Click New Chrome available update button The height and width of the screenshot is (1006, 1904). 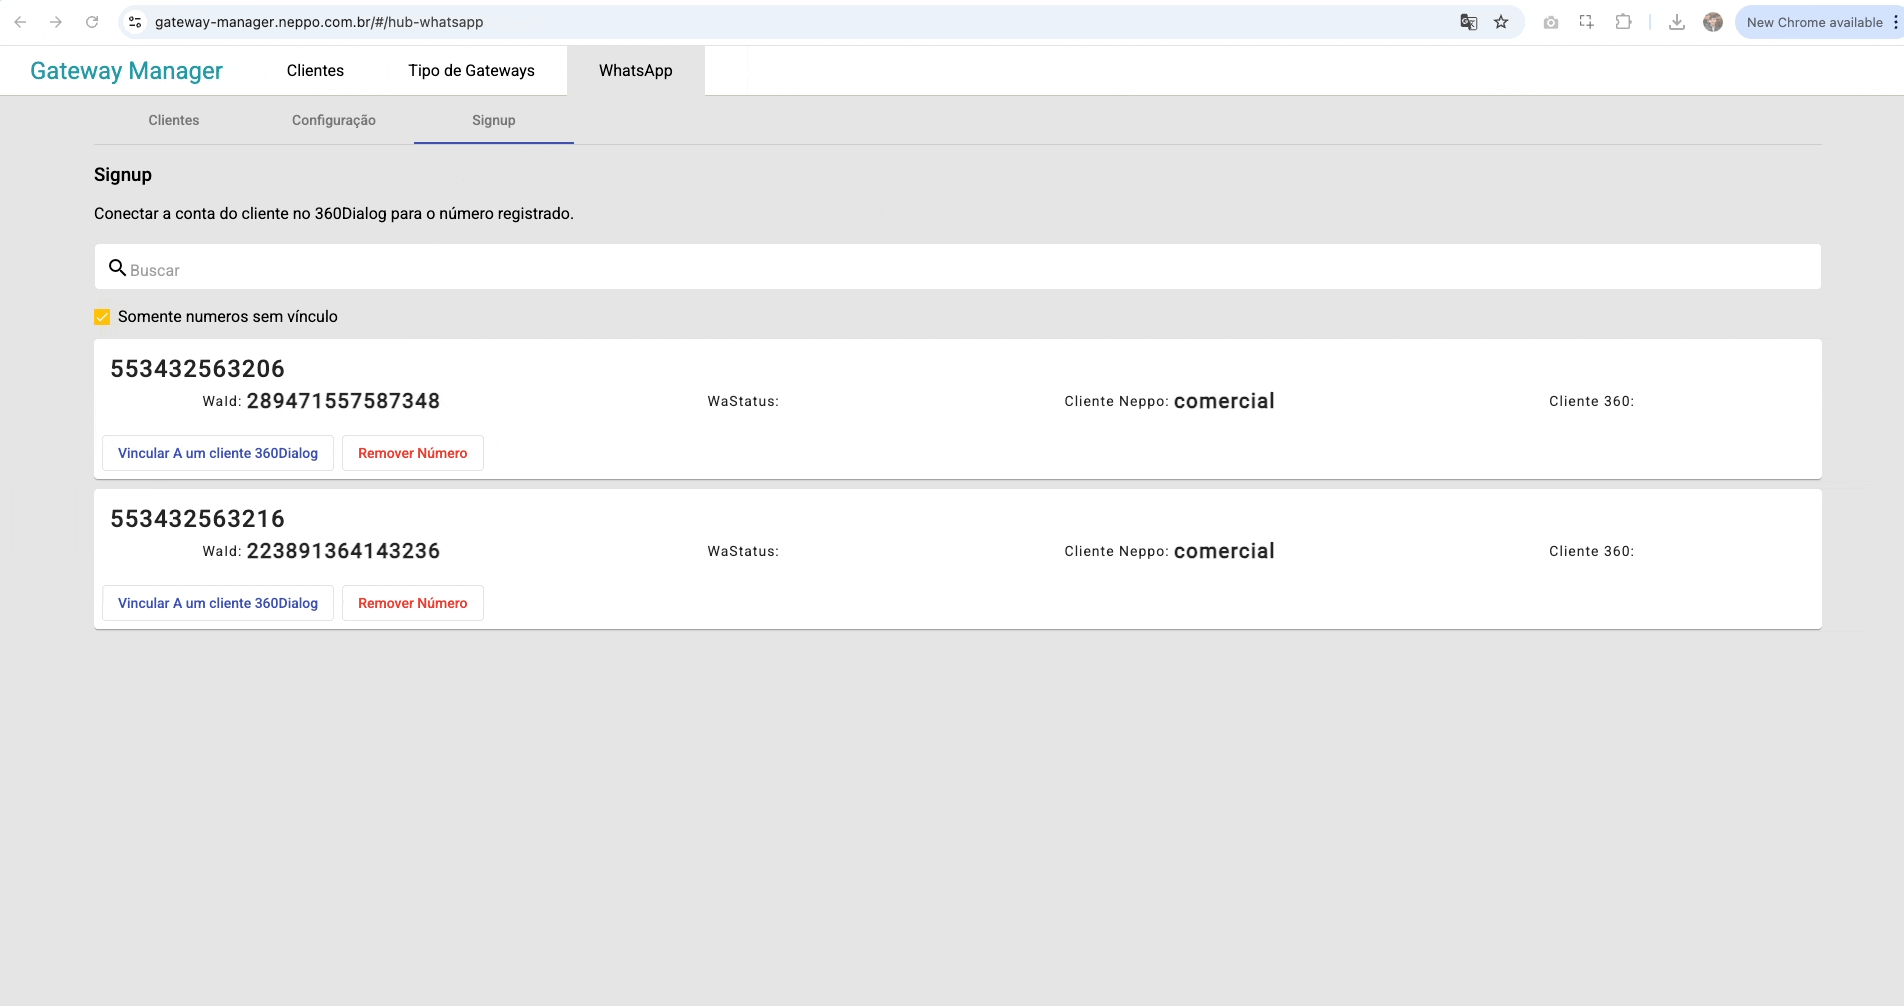[1814, 22]
